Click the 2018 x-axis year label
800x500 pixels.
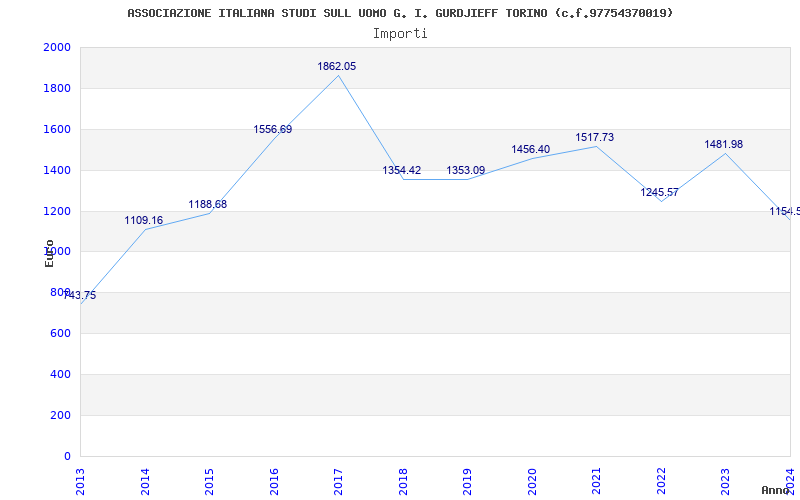(403, 481)
